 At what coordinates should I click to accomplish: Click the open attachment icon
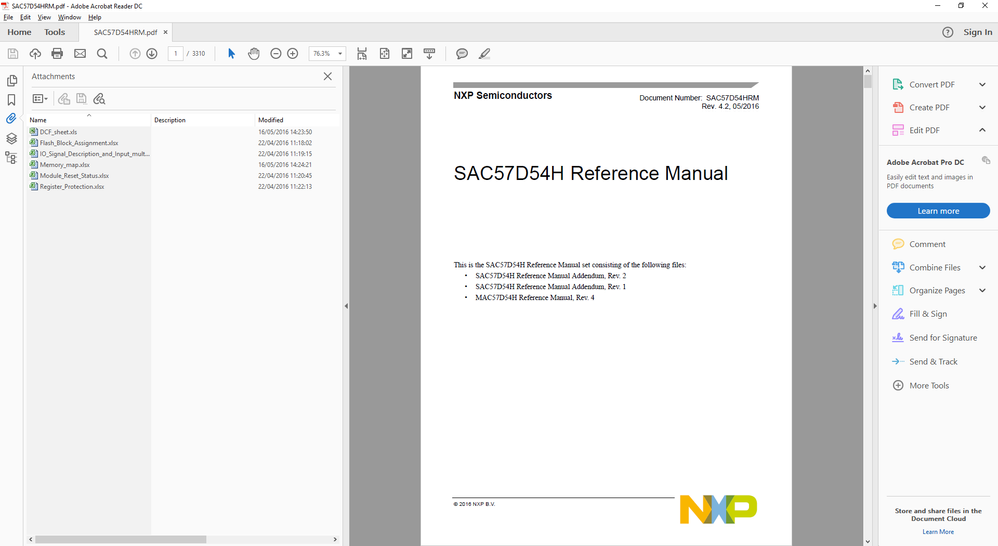point(64,99)
